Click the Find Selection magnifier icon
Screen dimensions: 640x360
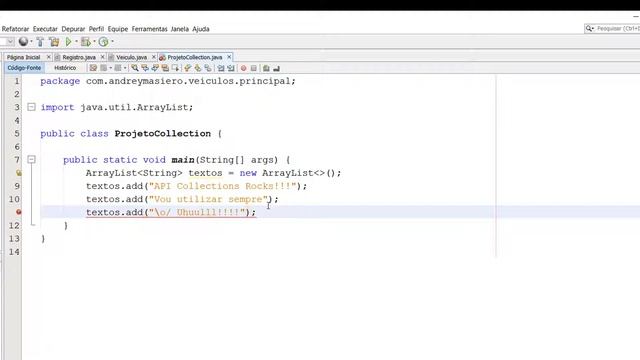(135, 68)
